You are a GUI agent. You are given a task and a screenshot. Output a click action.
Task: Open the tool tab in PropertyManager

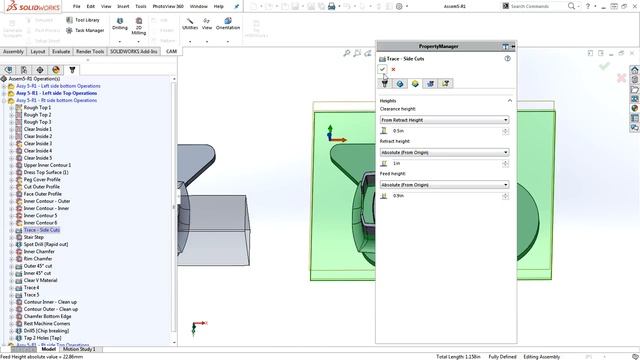tap(384, 84)
